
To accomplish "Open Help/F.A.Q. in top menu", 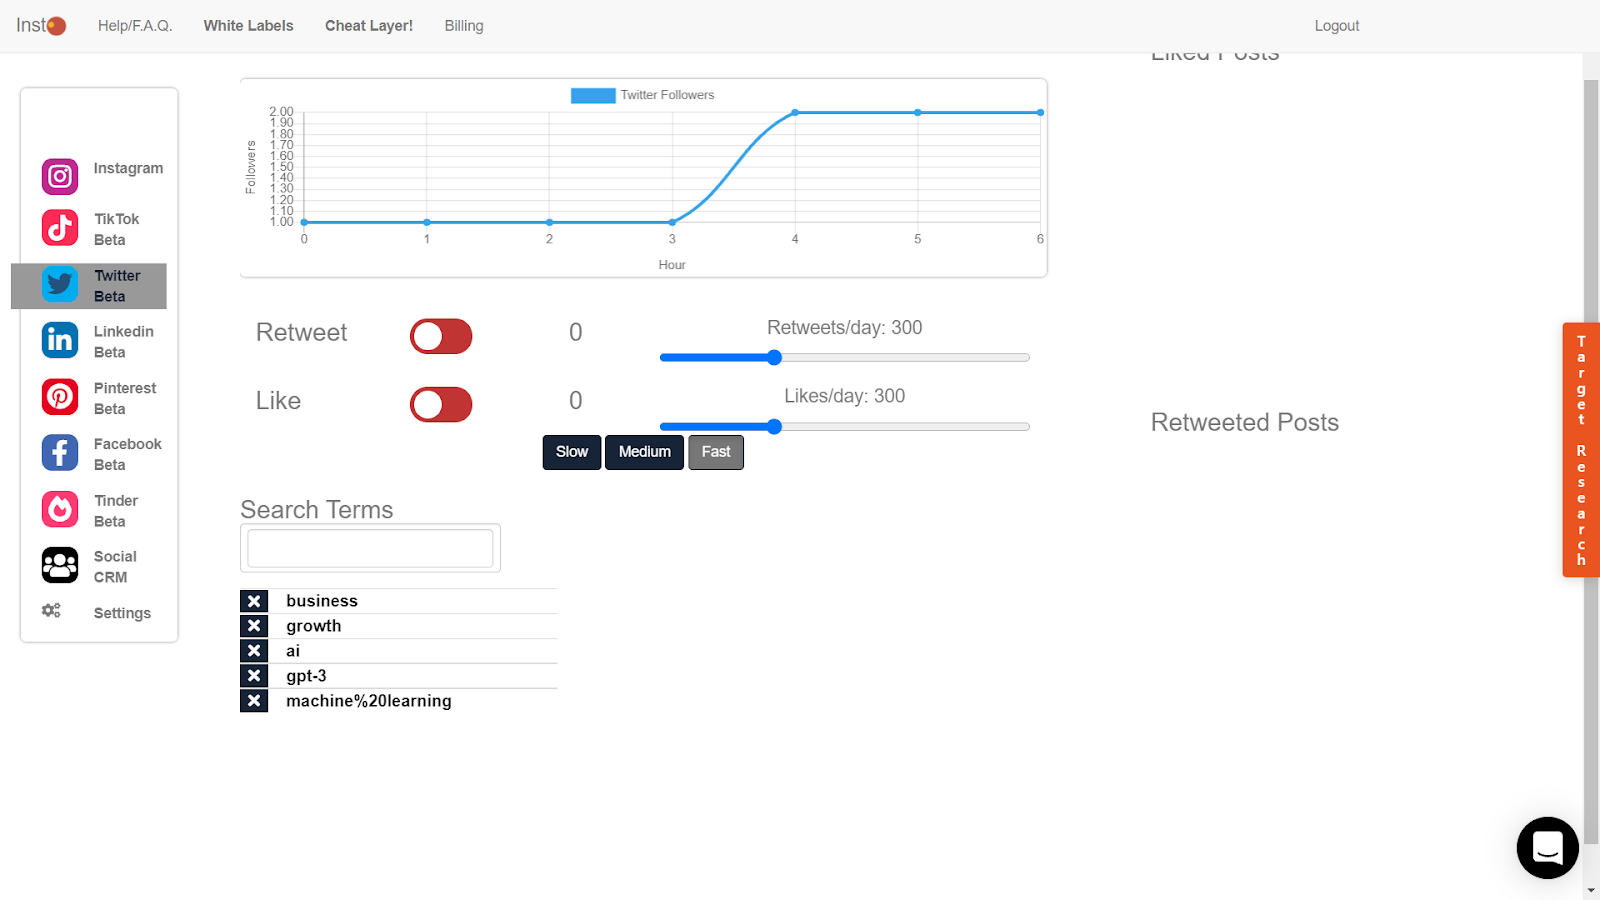I will click(x=135, y=26).
